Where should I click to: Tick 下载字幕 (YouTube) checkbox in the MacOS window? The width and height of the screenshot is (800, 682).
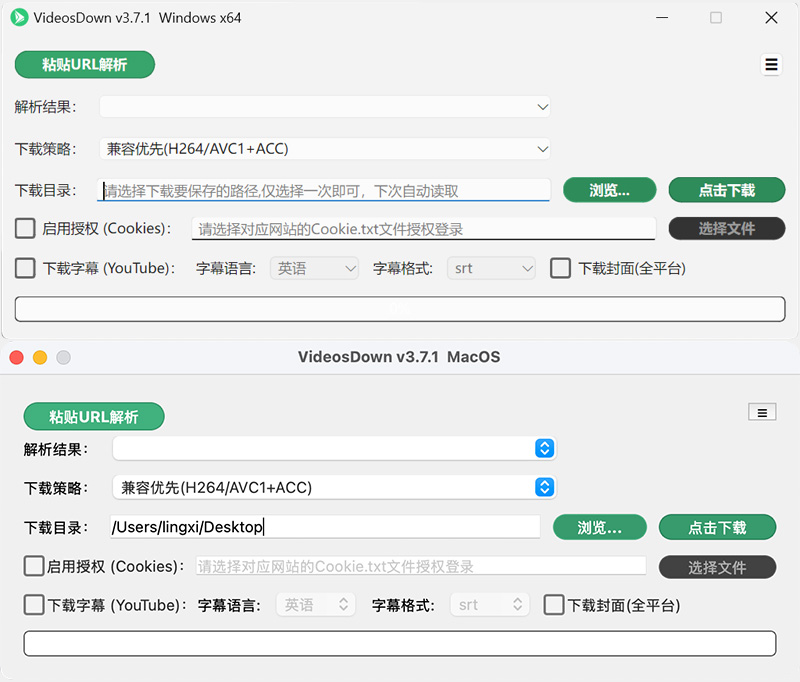click(34, 605)
